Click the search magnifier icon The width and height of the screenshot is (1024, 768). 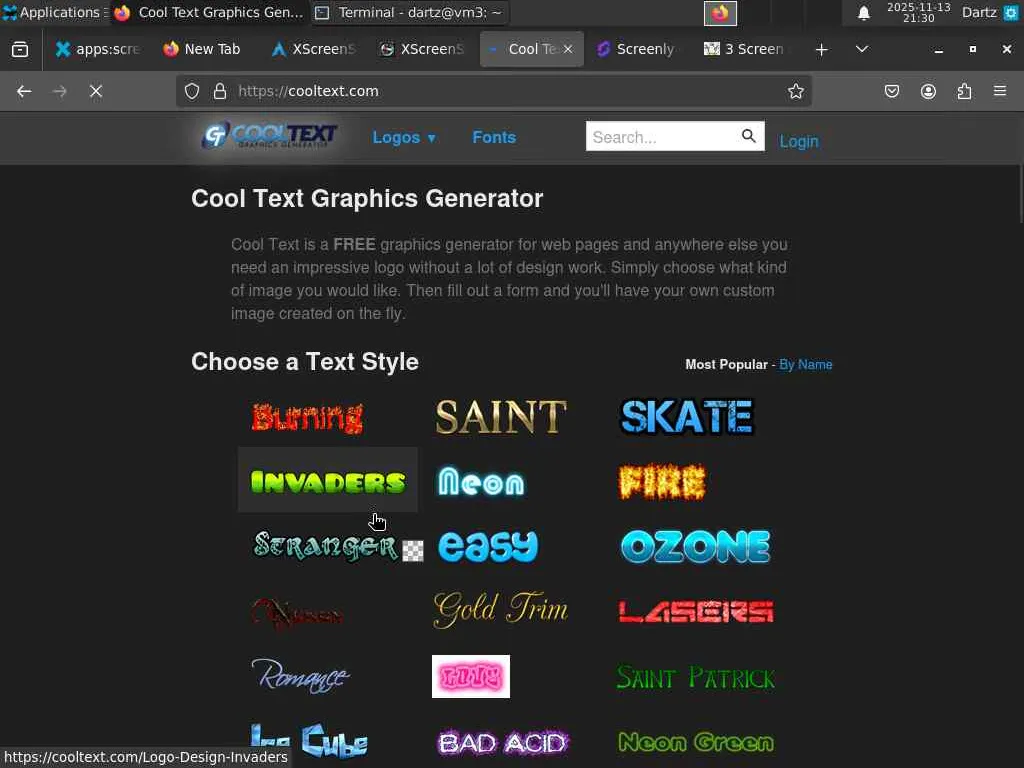748,136
